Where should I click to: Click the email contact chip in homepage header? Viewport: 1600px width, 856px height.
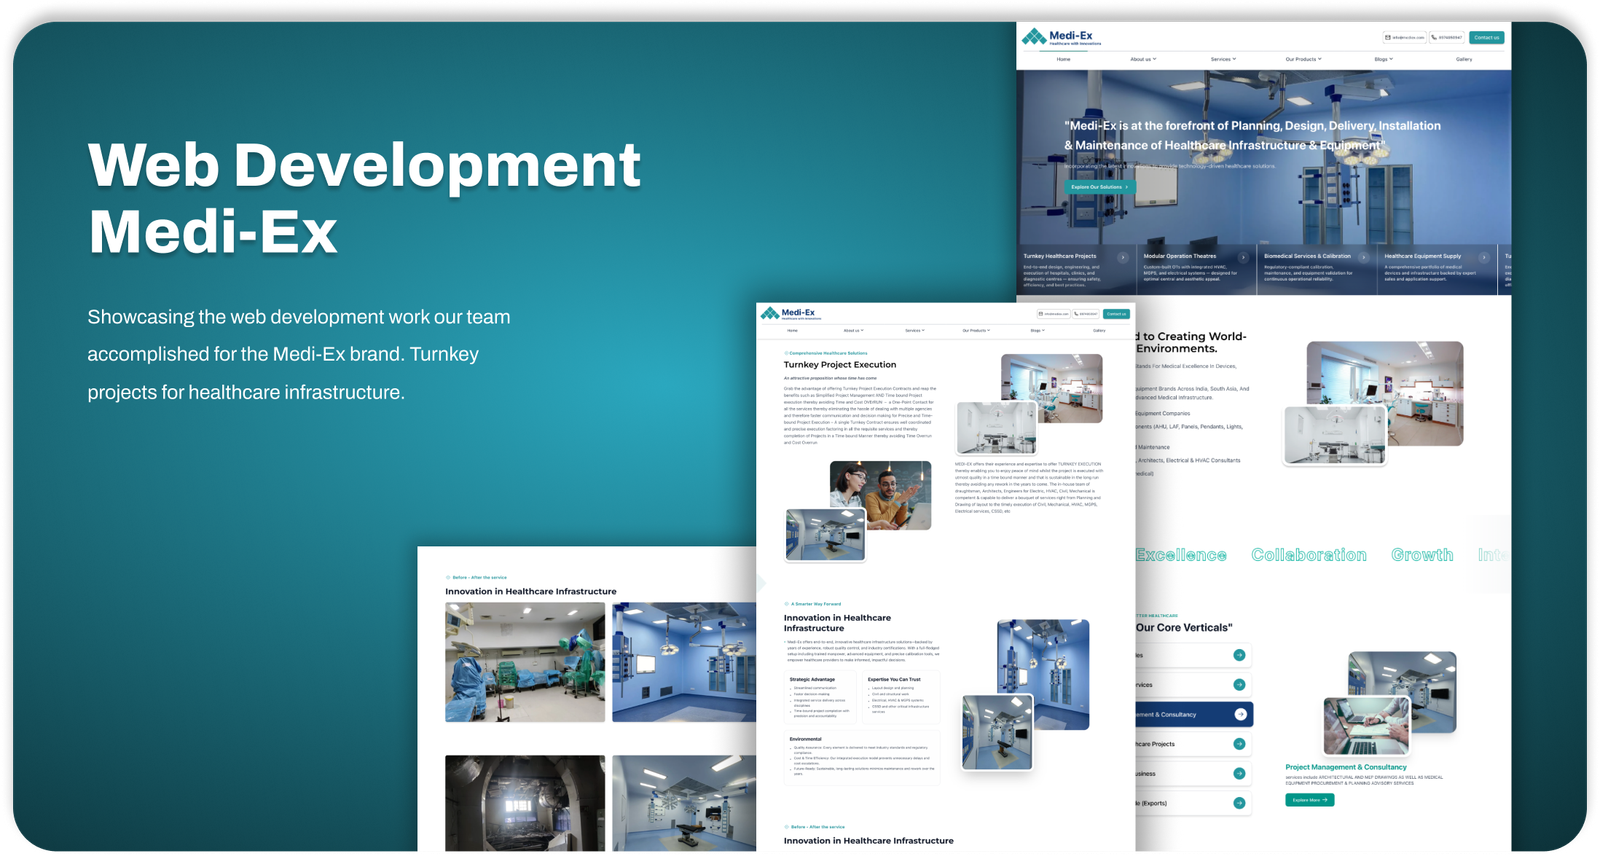click(x=1405, y=37)
